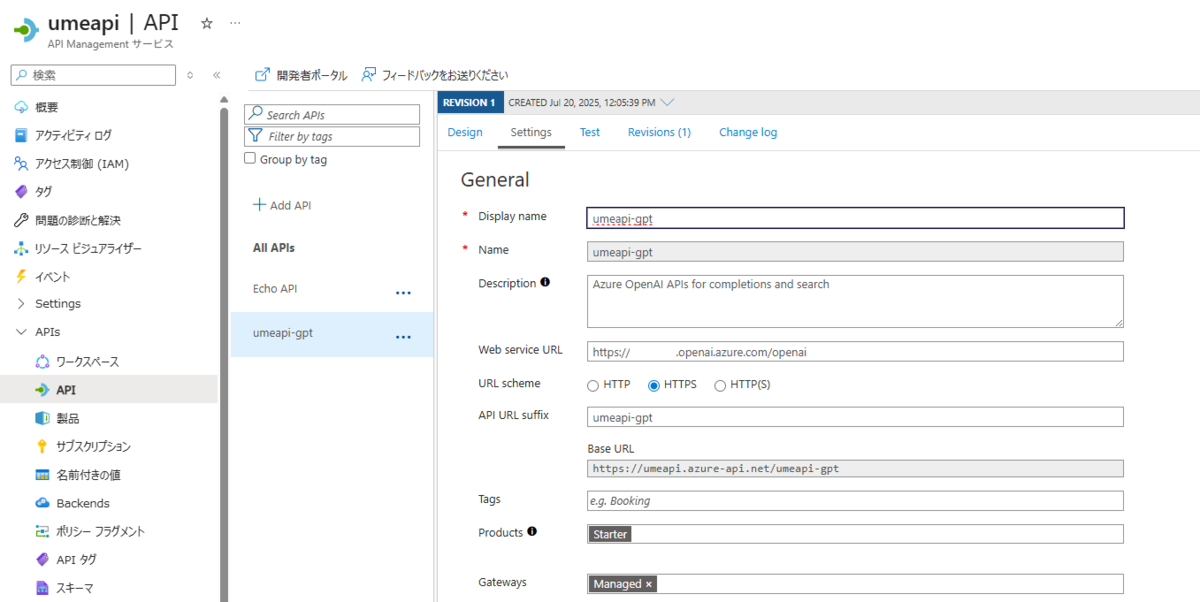
Task: Click the REVISION 1 badge
Action: [470, 102]
